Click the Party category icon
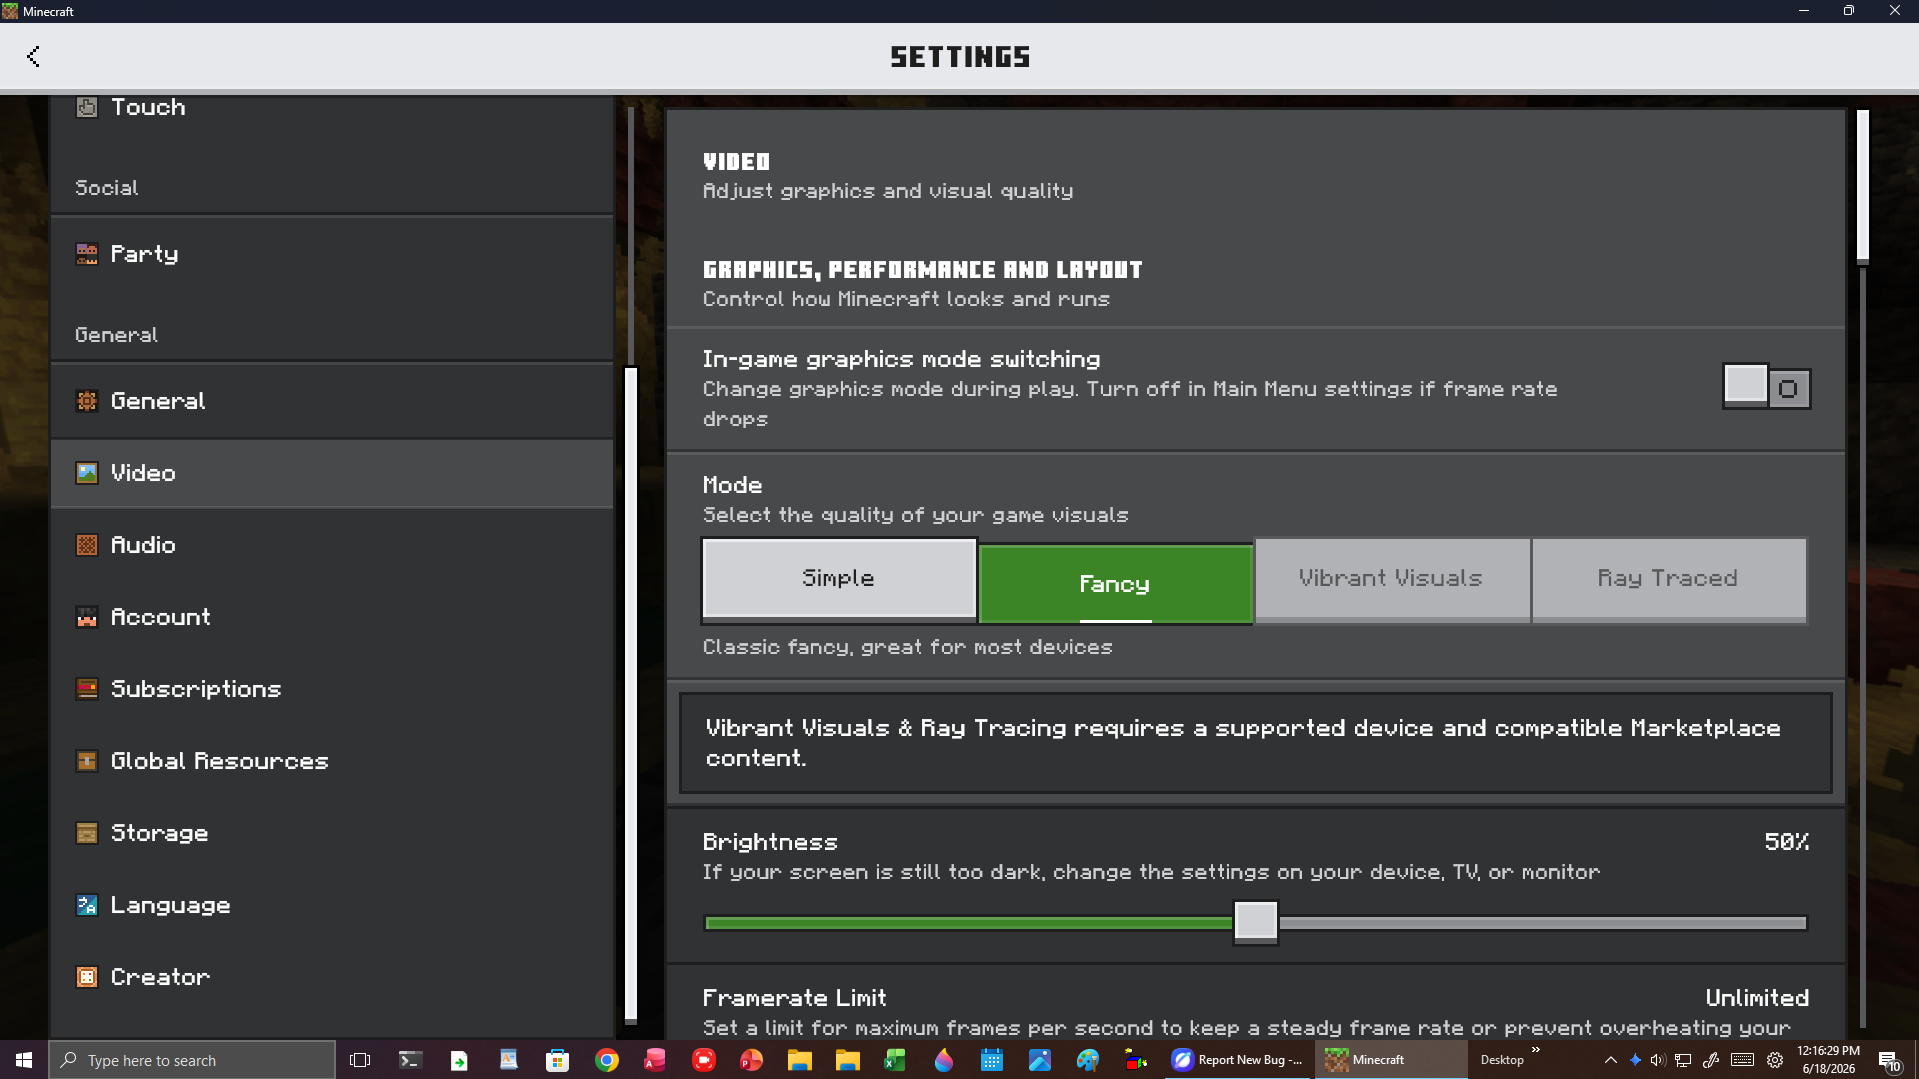Image resolution: width=1919 pixels, height=1079 pixels. tap(87, 254)
